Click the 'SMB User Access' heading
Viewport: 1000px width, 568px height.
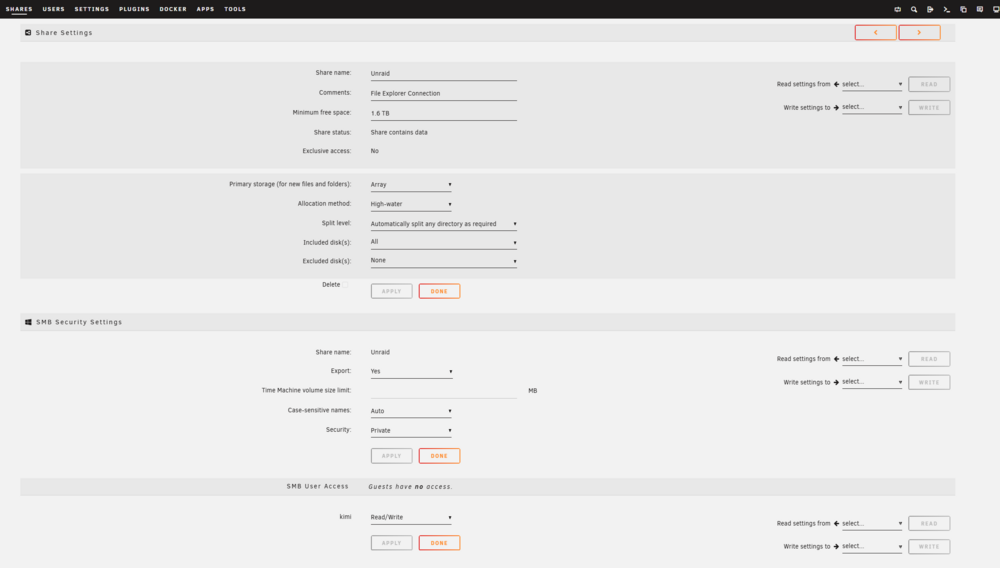tap(318, 486)
